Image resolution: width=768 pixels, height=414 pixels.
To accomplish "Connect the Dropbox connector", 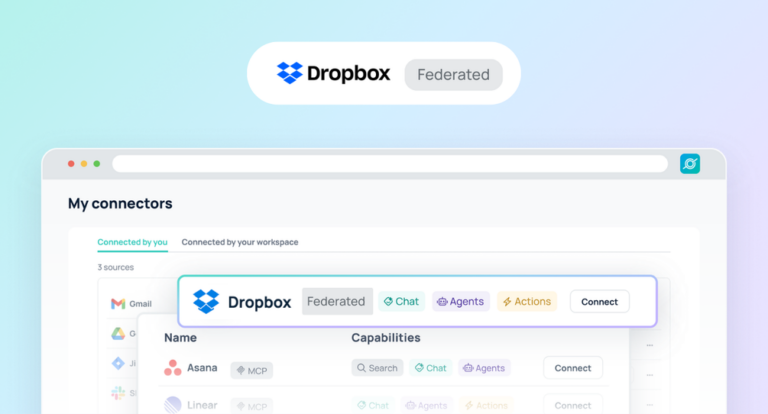I will tap(600, 302).
